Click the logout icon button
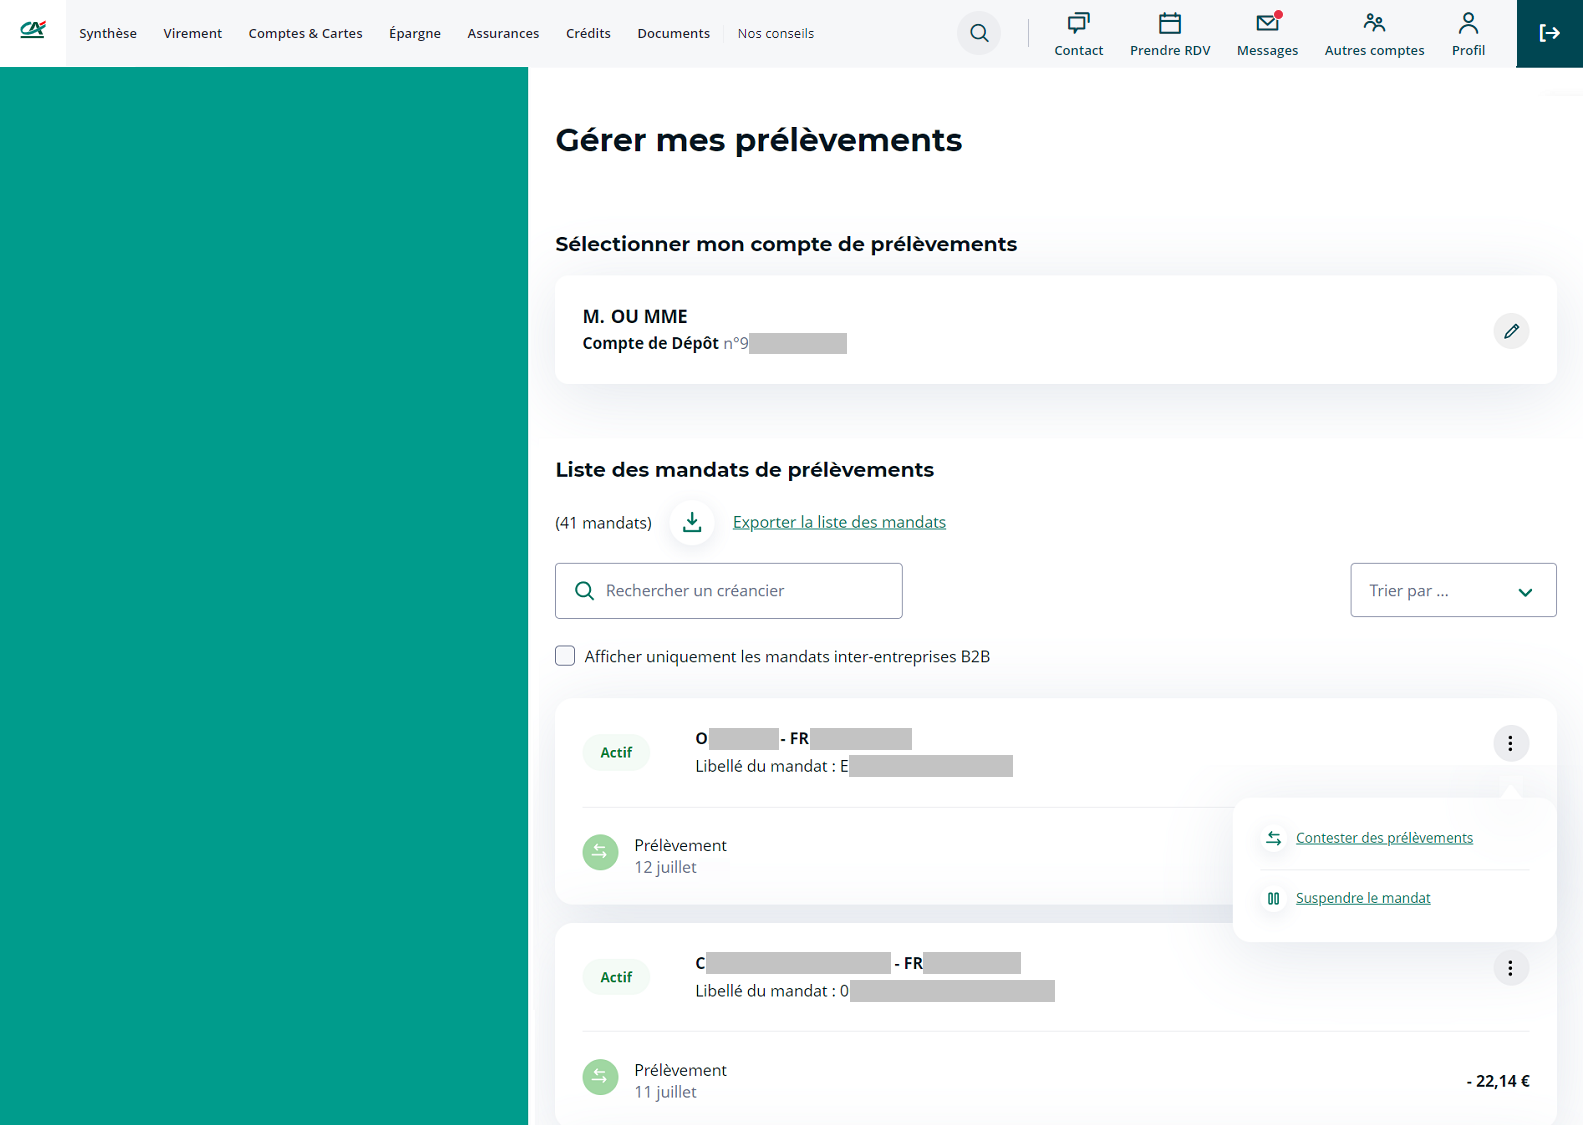1583x1125 pixels. (x=1549, y=33)
